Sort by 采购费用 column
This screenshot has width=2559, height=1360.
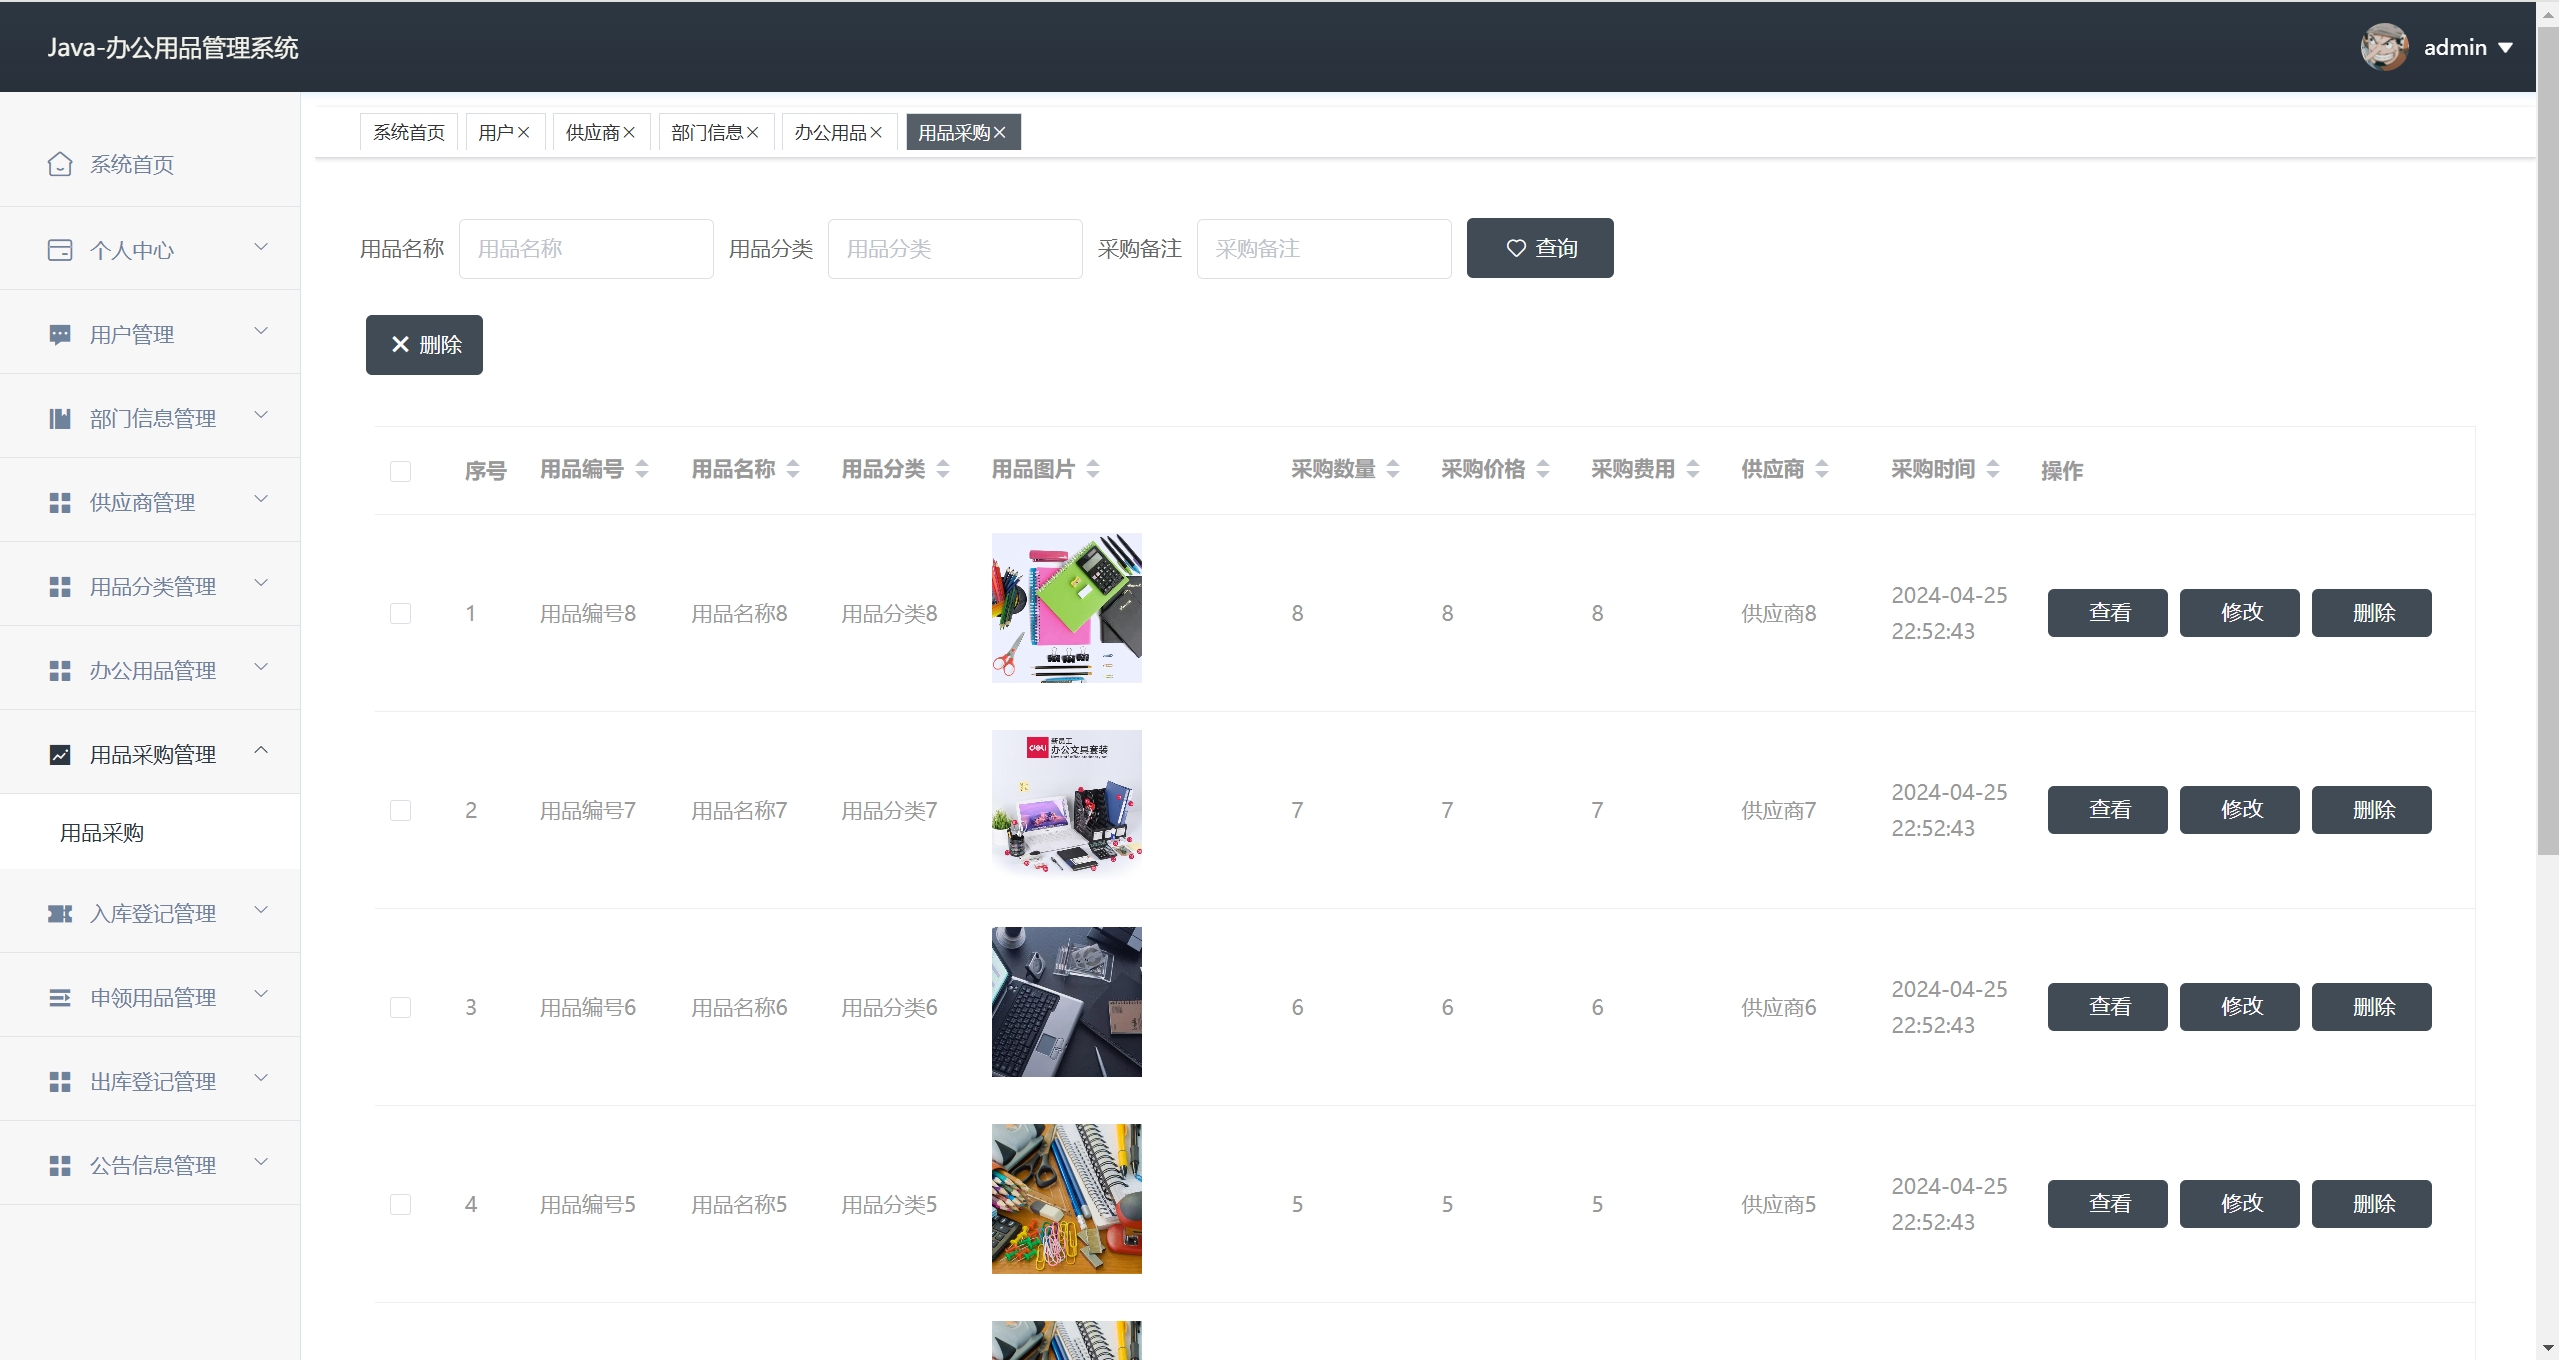(1693, 469)
